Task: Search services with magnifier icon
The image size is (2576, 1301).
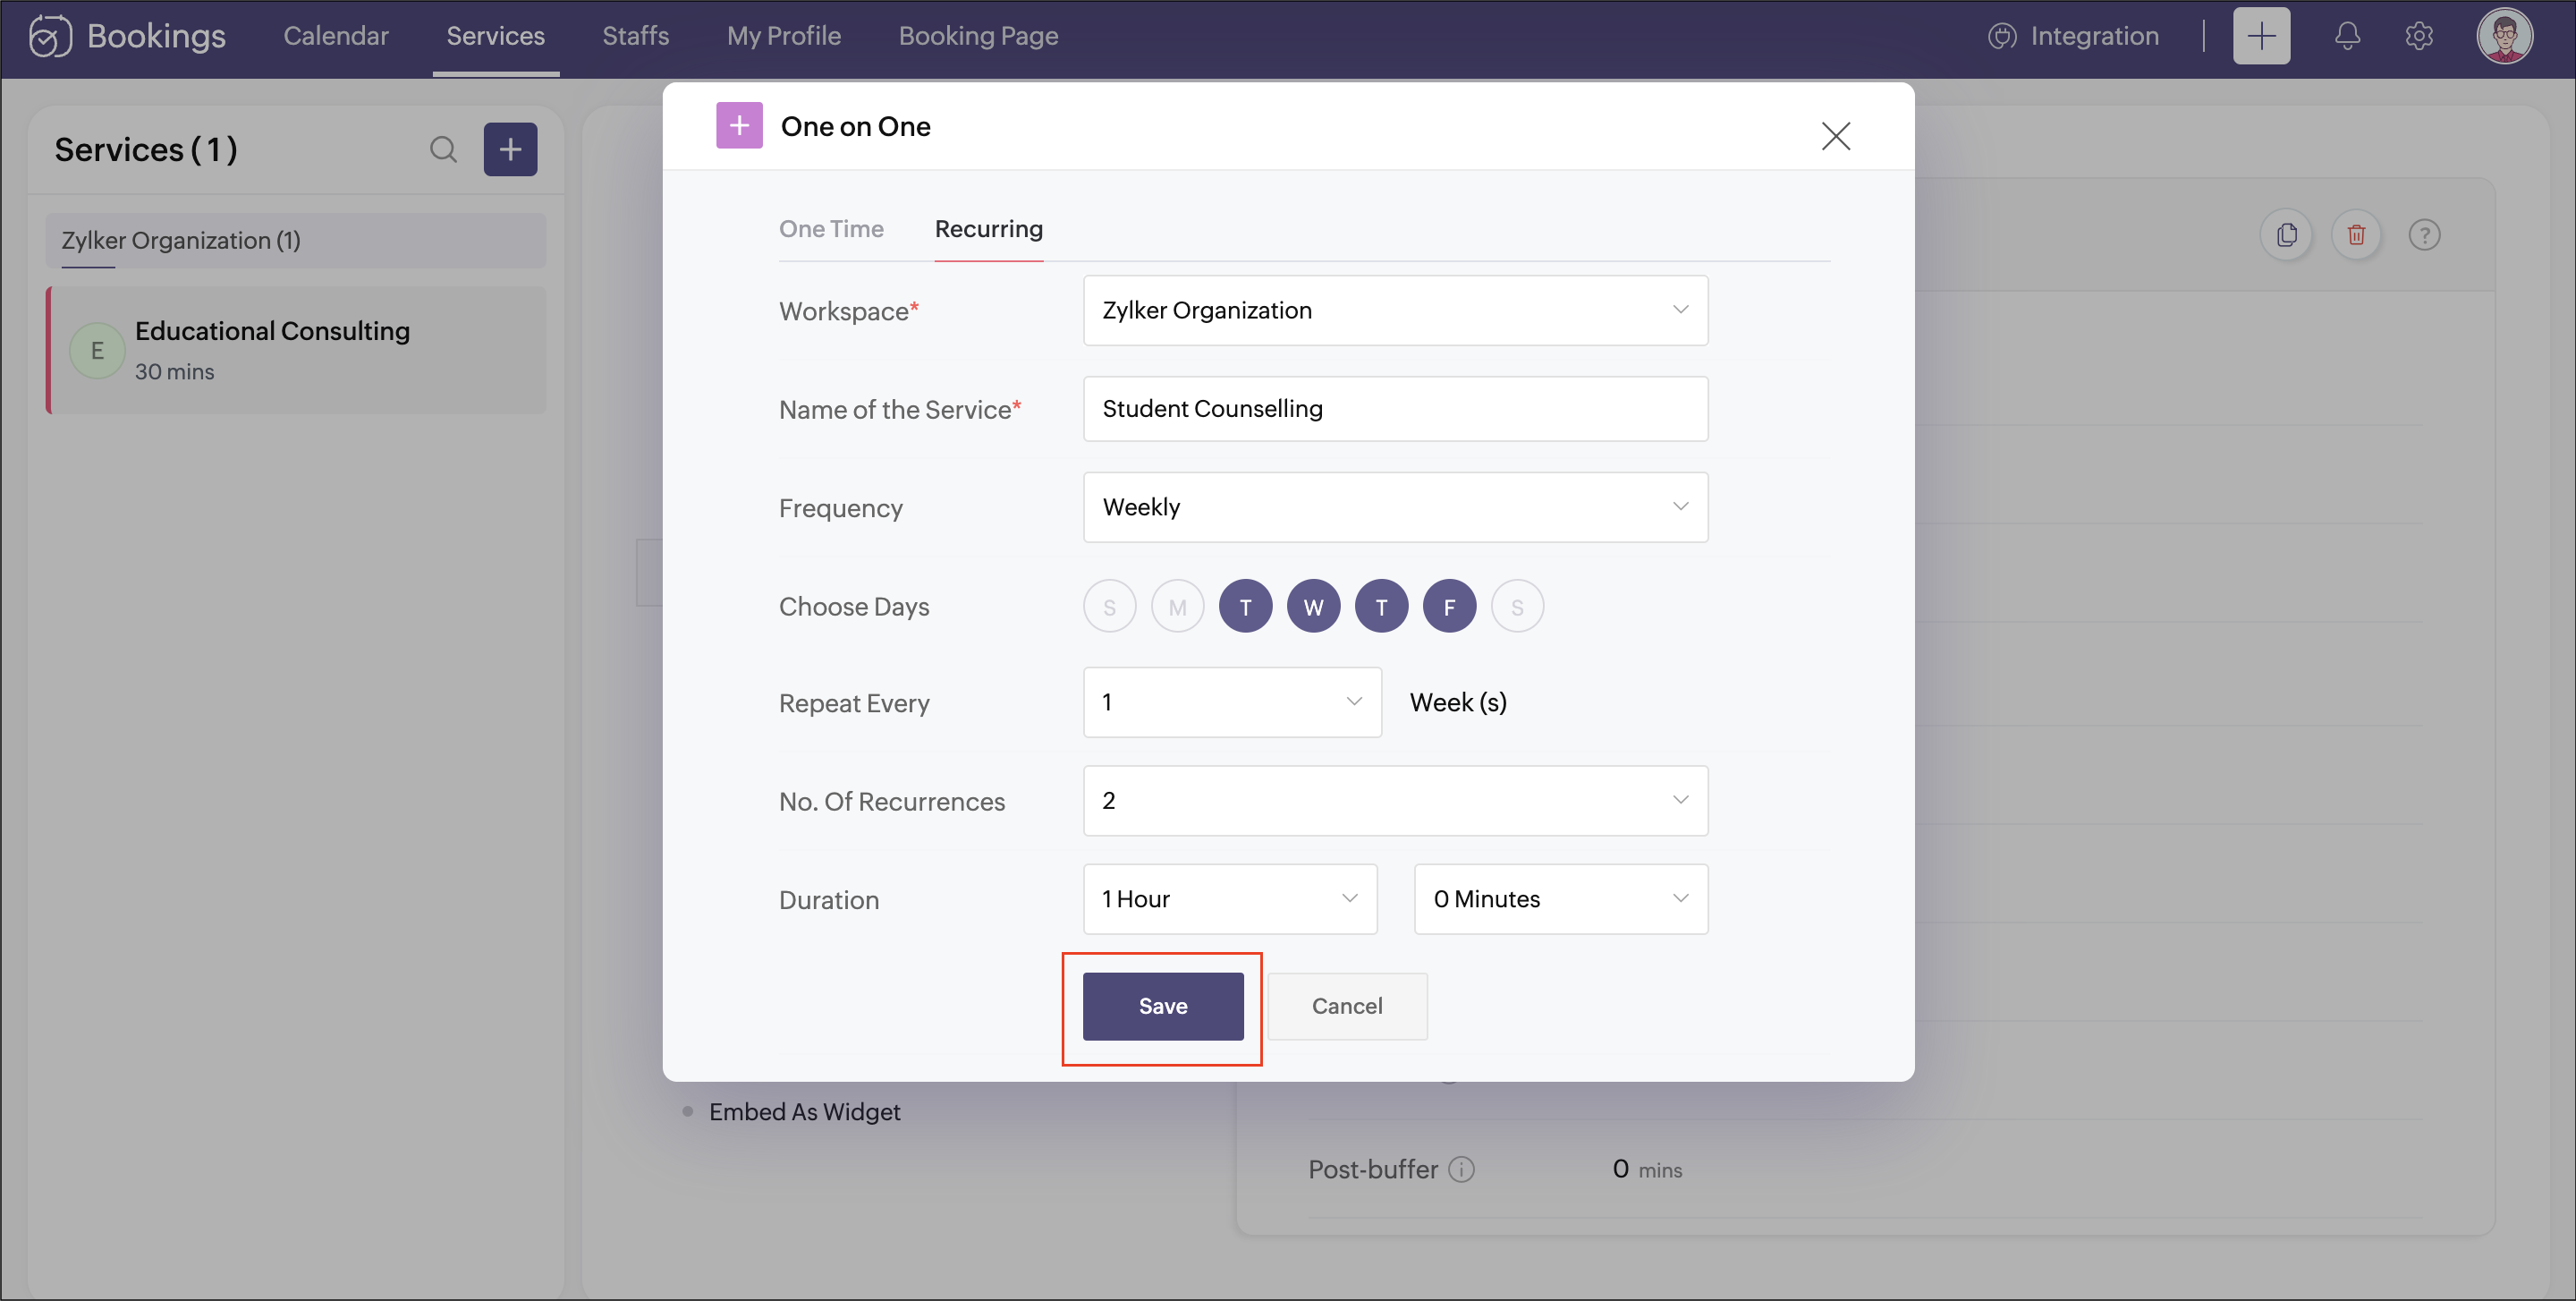Action: pos(443,150)
